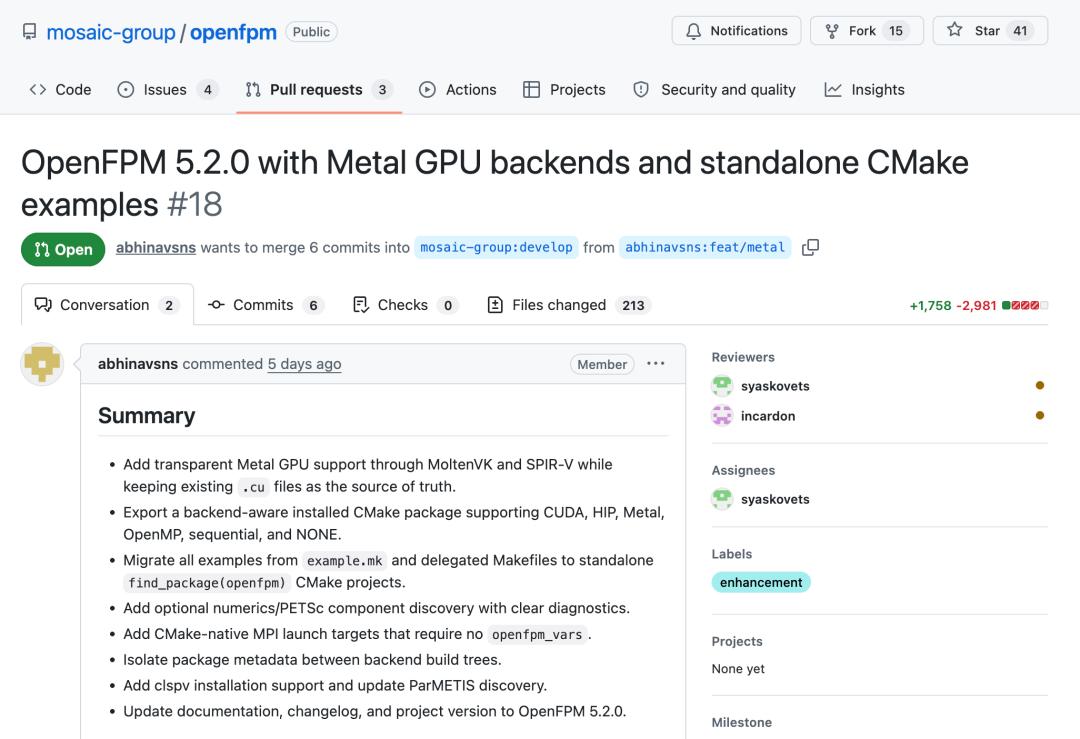This screenshot has width=1080, height=739.
Task: Click pending review dot for syaskovets
Action: tap(1040, 386)
